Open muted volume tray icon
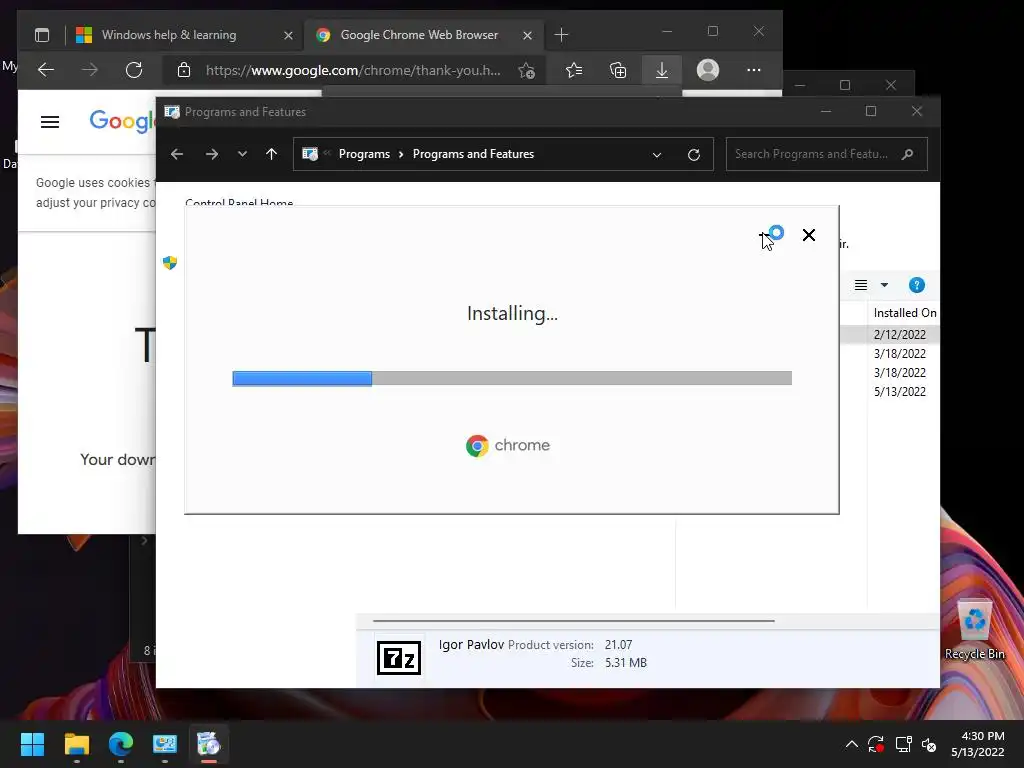Image resolution: width=1024 pixels, height=768 pixels. tap(929, 744)
